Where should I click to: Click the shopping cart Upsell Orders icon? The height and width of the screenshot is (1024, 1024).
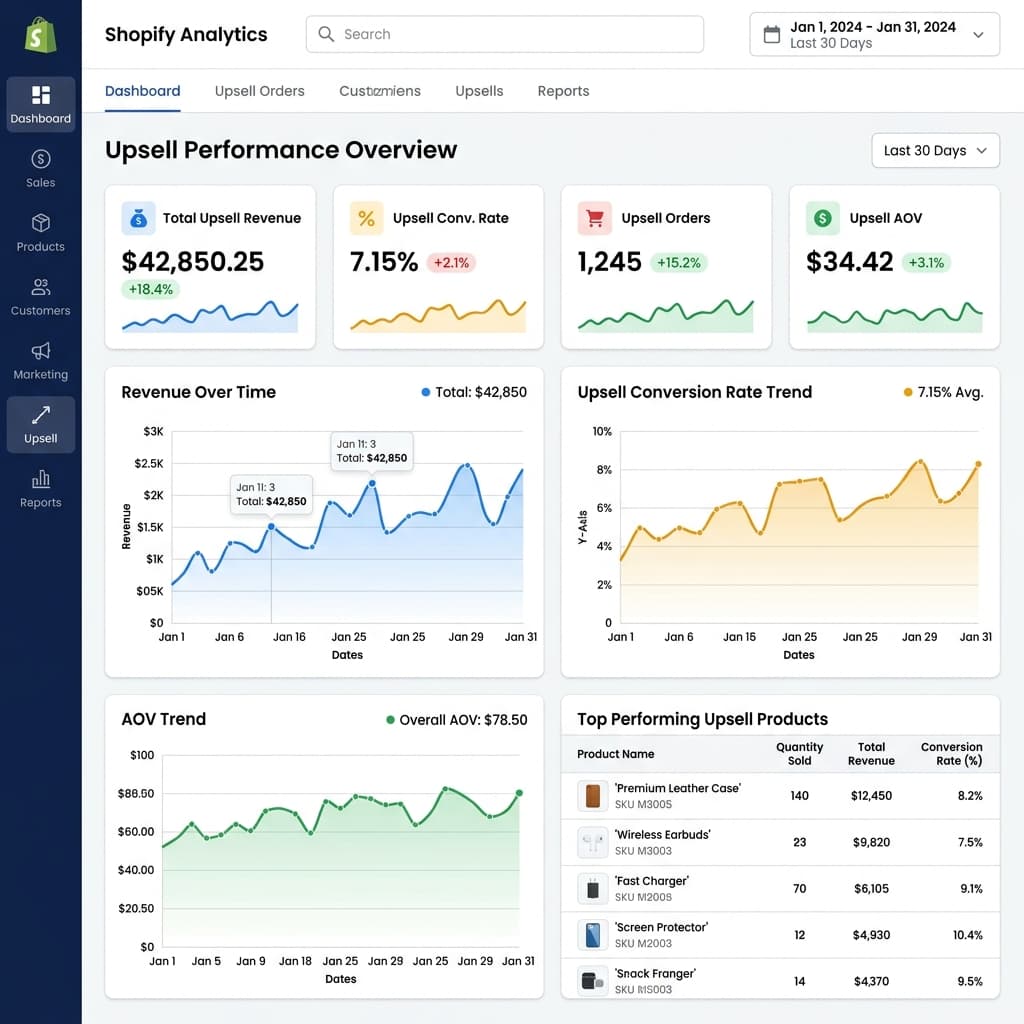pyautogui.click(x=594, y=218)
